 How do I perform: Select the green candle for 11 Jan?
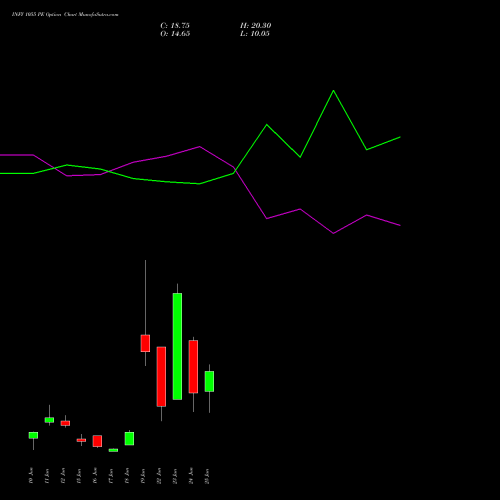pos(49,420)
